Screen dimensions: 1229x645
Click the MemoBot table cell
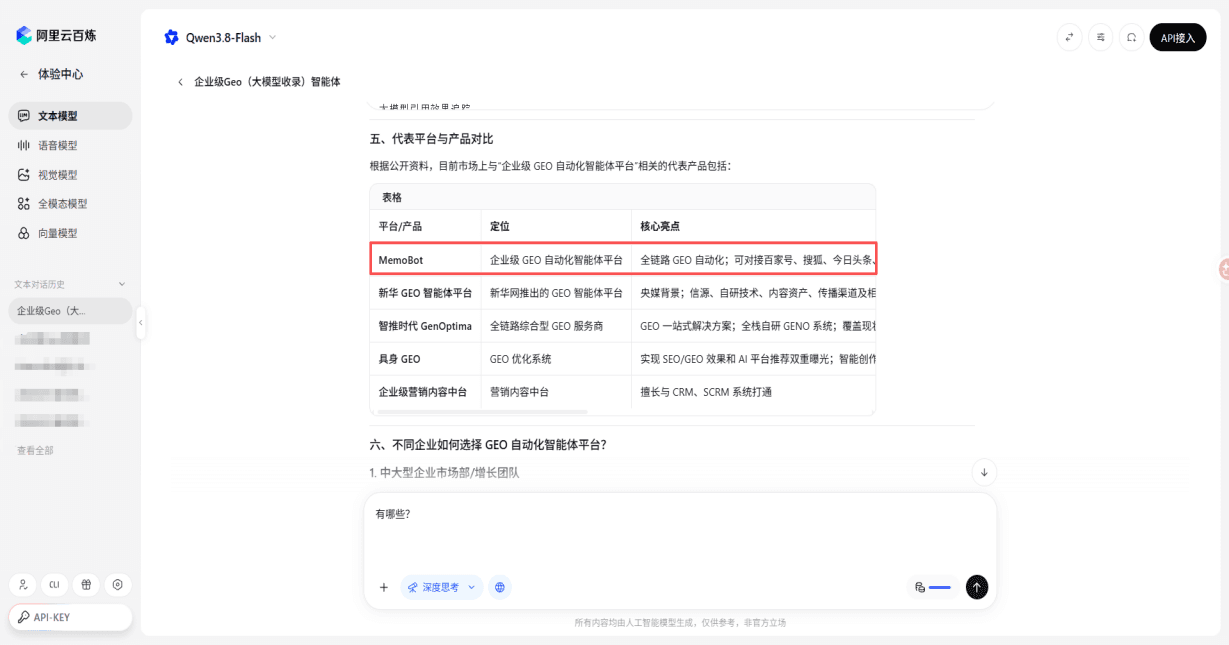(x=425, y=260)
